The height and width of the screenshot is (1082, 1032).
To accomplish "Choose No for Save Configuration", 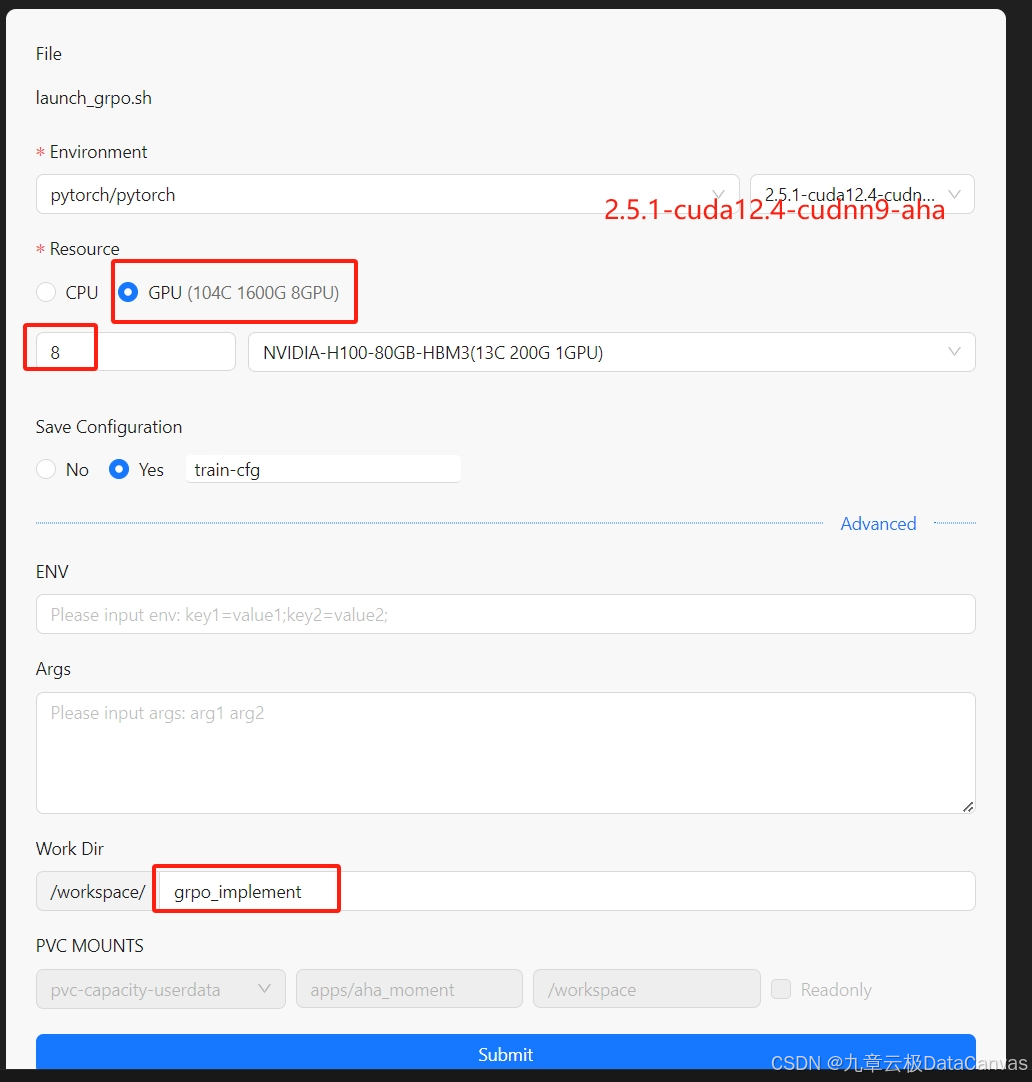I will 46,469.
